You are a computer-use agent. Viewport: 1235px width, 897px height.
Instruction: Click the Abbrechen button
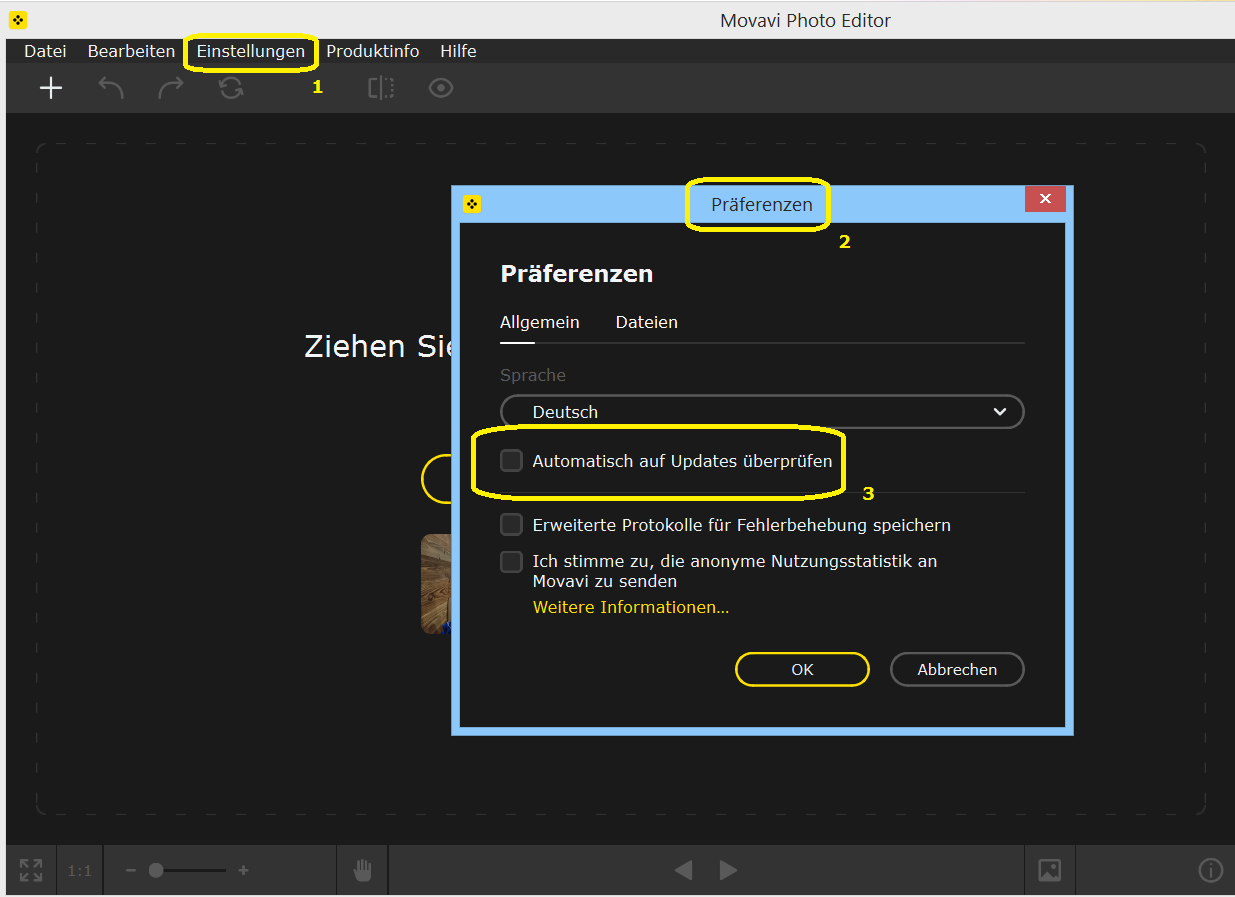(x=957, y=670)
